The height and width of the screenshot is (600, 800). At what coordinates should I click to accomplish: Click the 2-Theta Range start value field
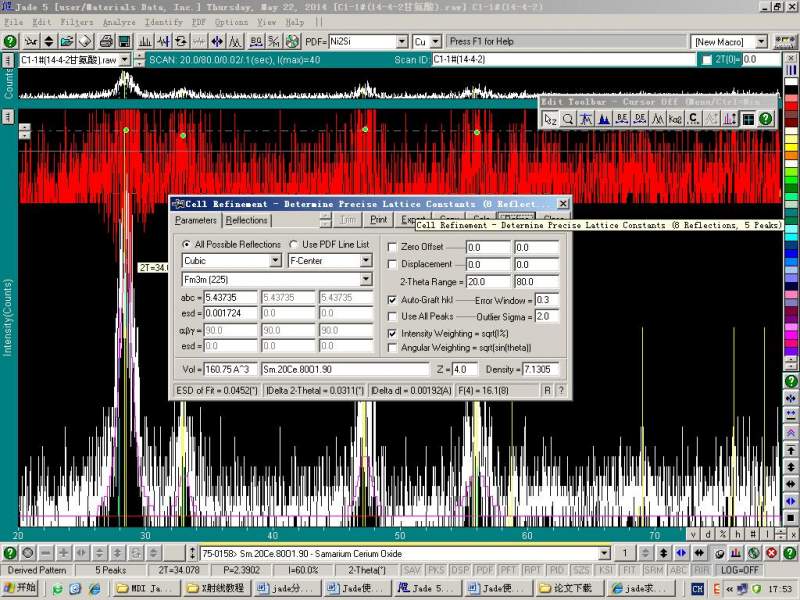click(487, 282)
